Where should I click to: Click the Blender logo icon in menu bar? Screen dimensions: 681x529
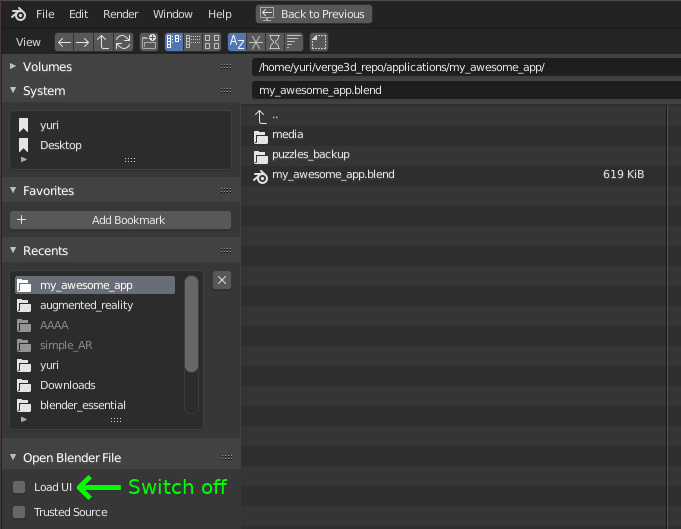click(18, 14)
